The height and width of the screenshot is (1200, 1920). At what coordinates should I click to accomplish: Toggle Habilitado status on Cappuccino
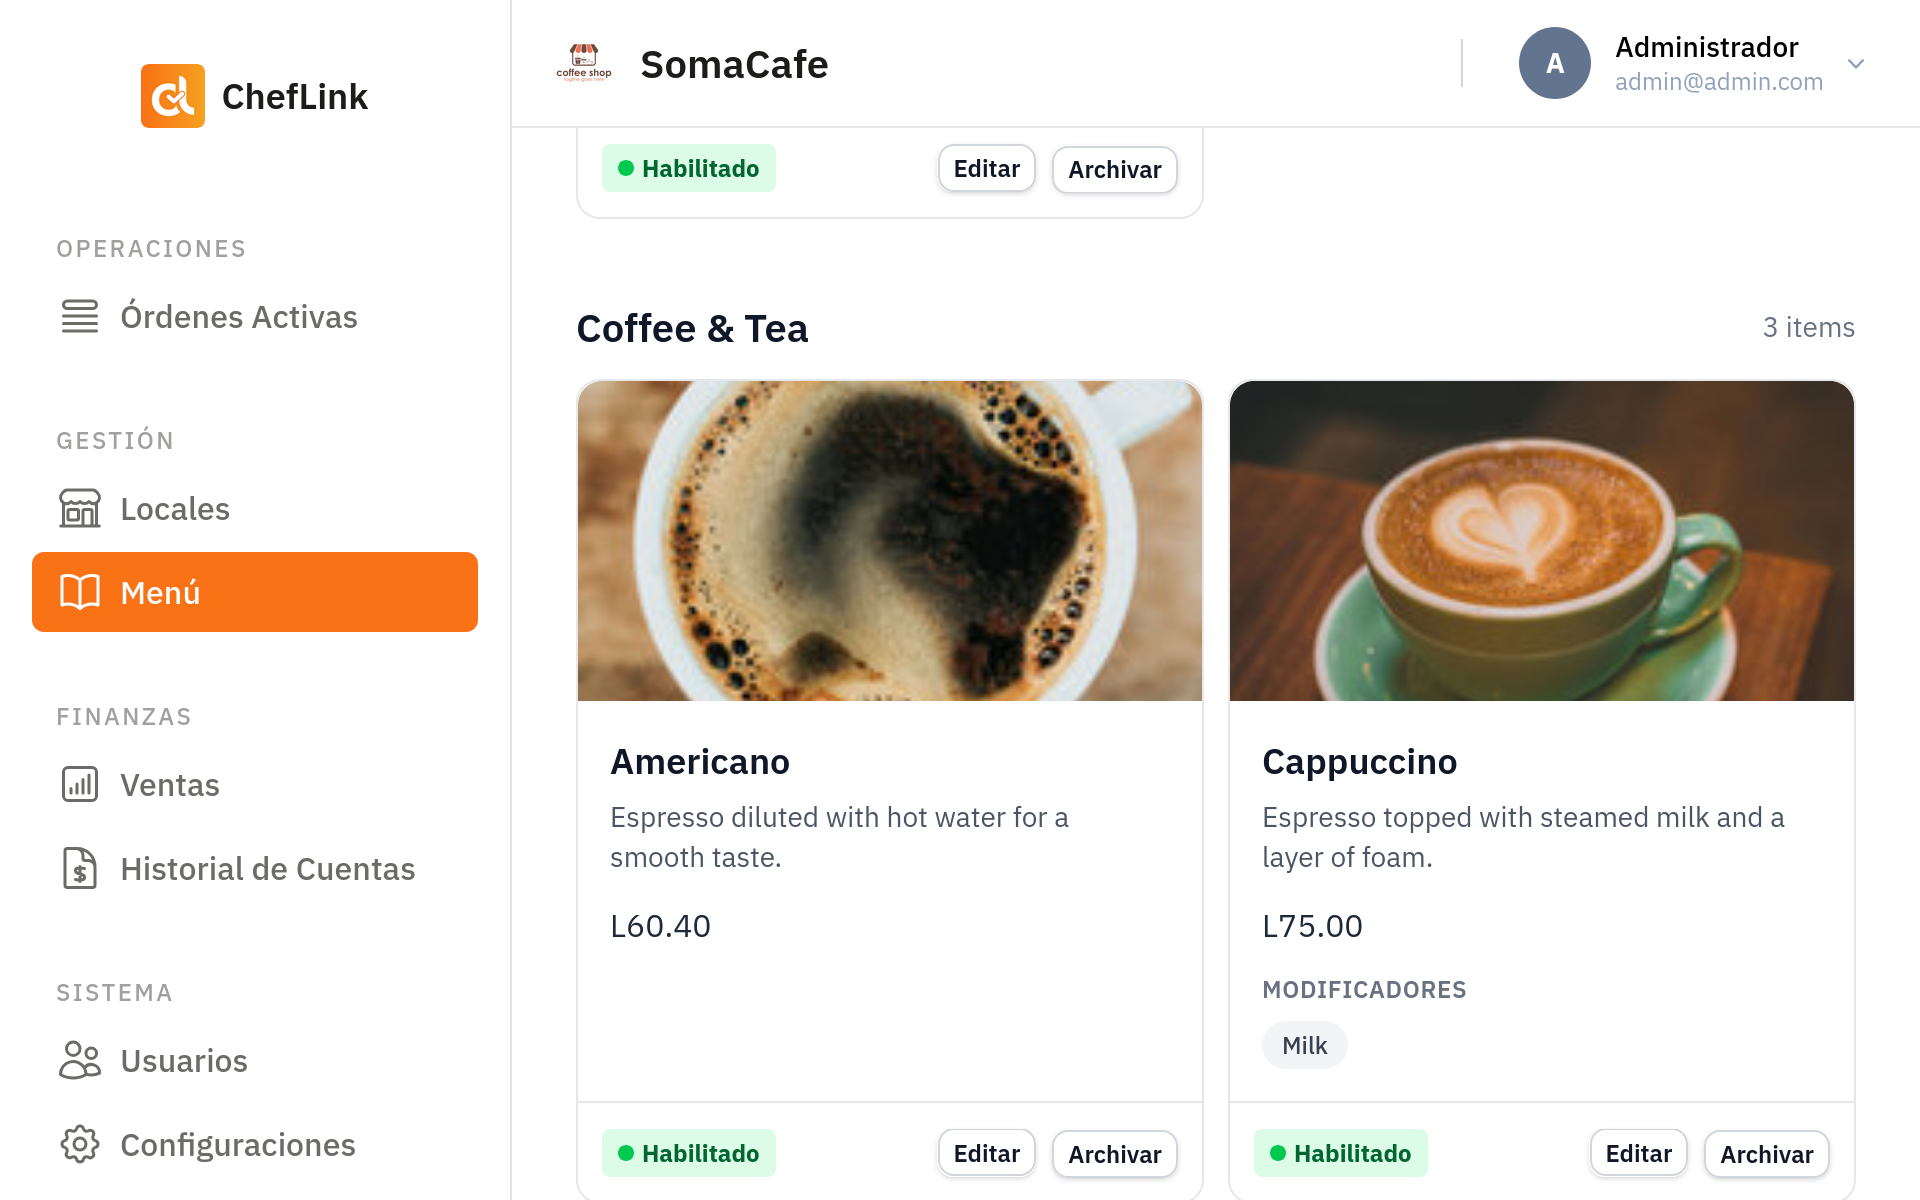coord(1340,1153)
